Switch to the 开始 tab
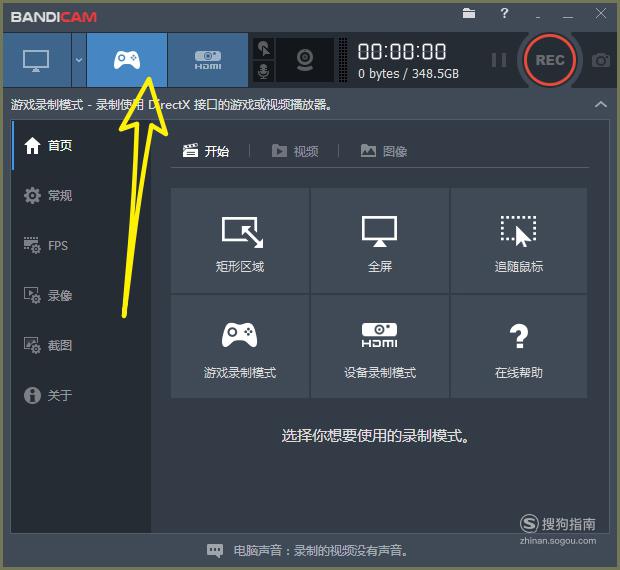This screenshot has height=570, width=620. (206, 151)
